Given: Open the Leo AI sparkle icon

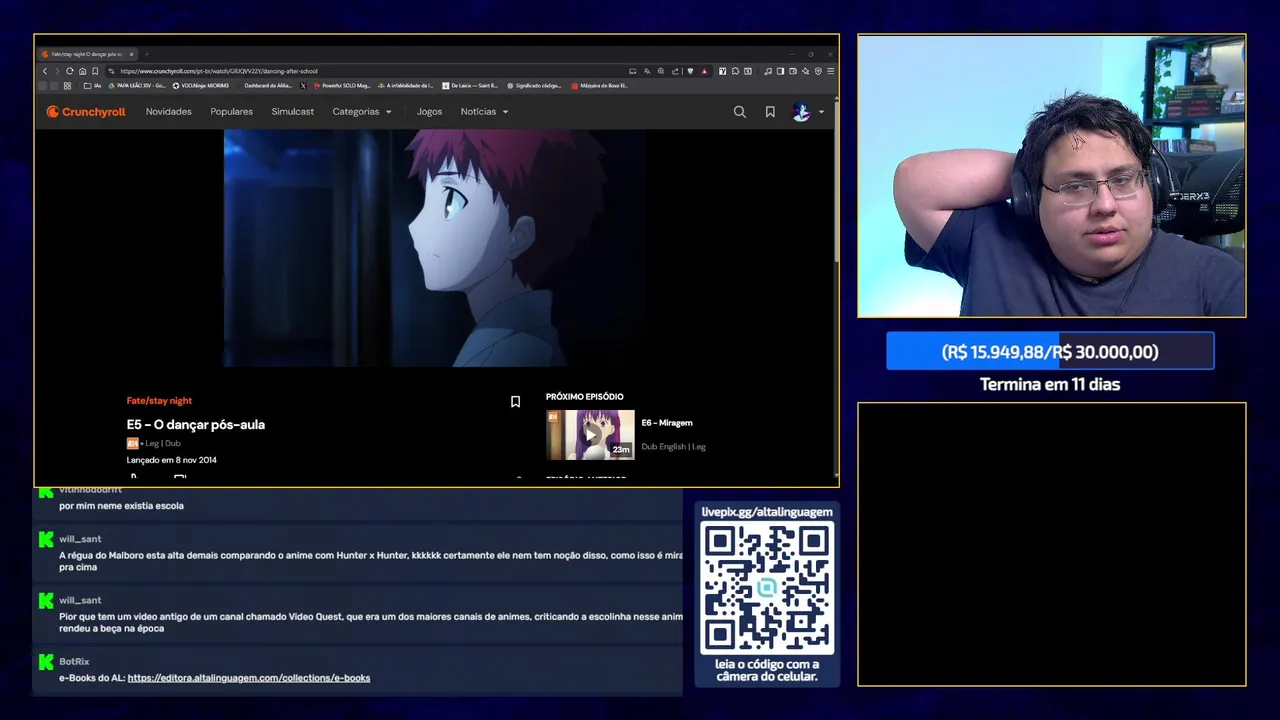Looking at the screenshot, I should coord(806,71).
